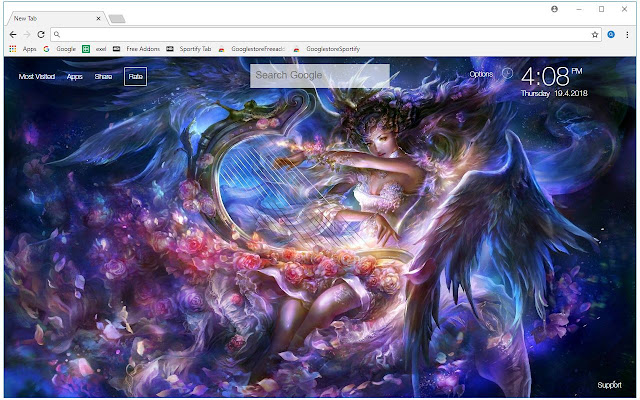This screenshot has width=640, height=400.
Task: Open Most Visited on the new tab page
Action: (x=37, y=76)
